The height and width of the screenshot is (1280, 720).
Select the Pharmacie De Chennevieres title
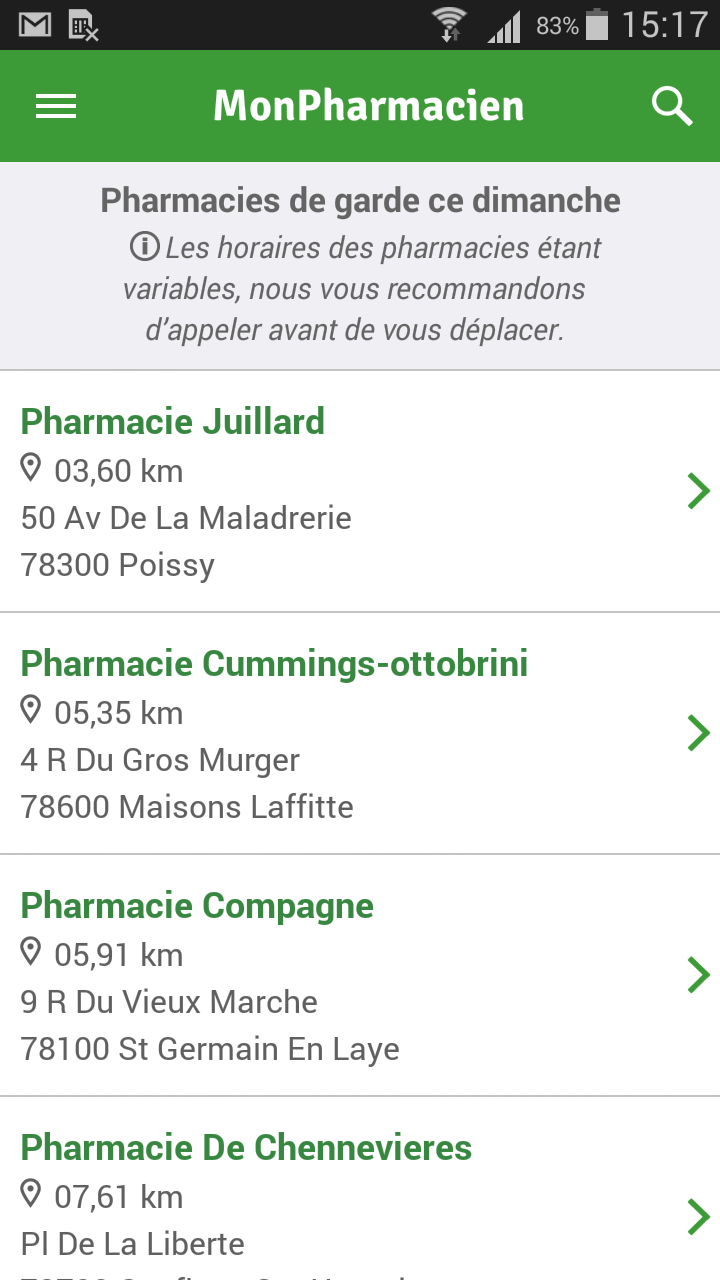(x=246, y=1147)
